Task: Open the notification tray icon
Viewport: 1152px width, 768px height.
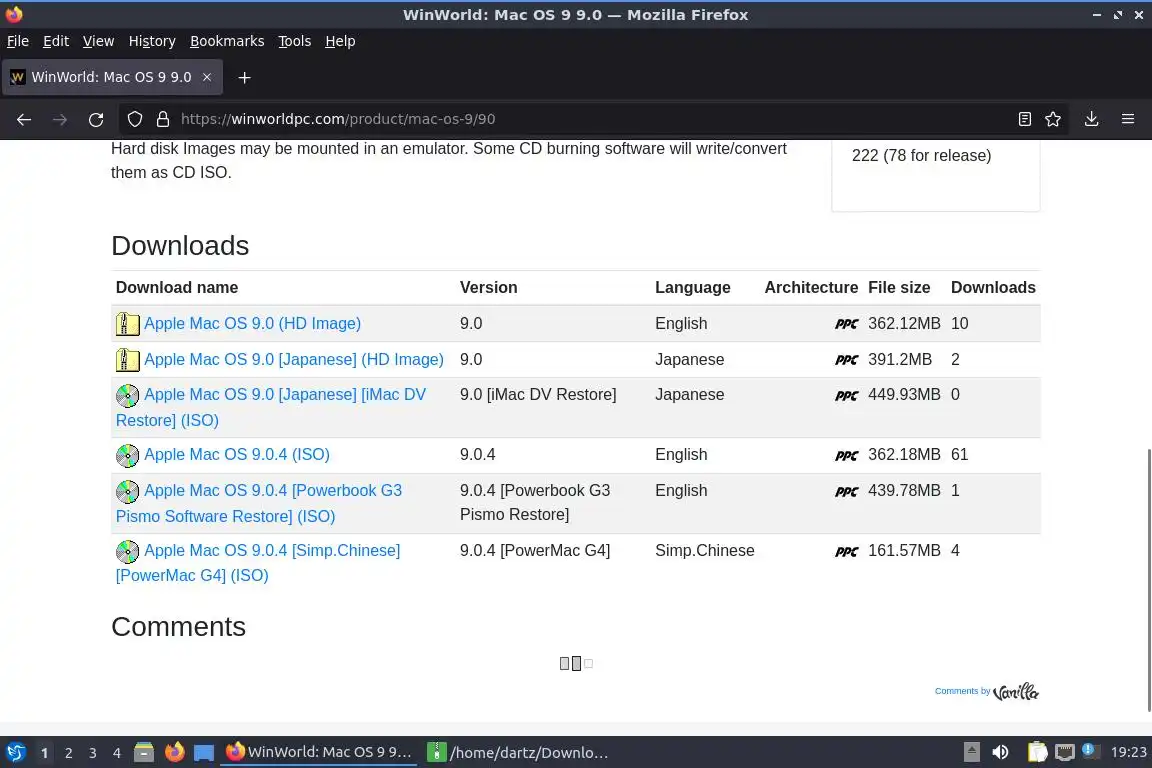Action: click(1091, 751)
